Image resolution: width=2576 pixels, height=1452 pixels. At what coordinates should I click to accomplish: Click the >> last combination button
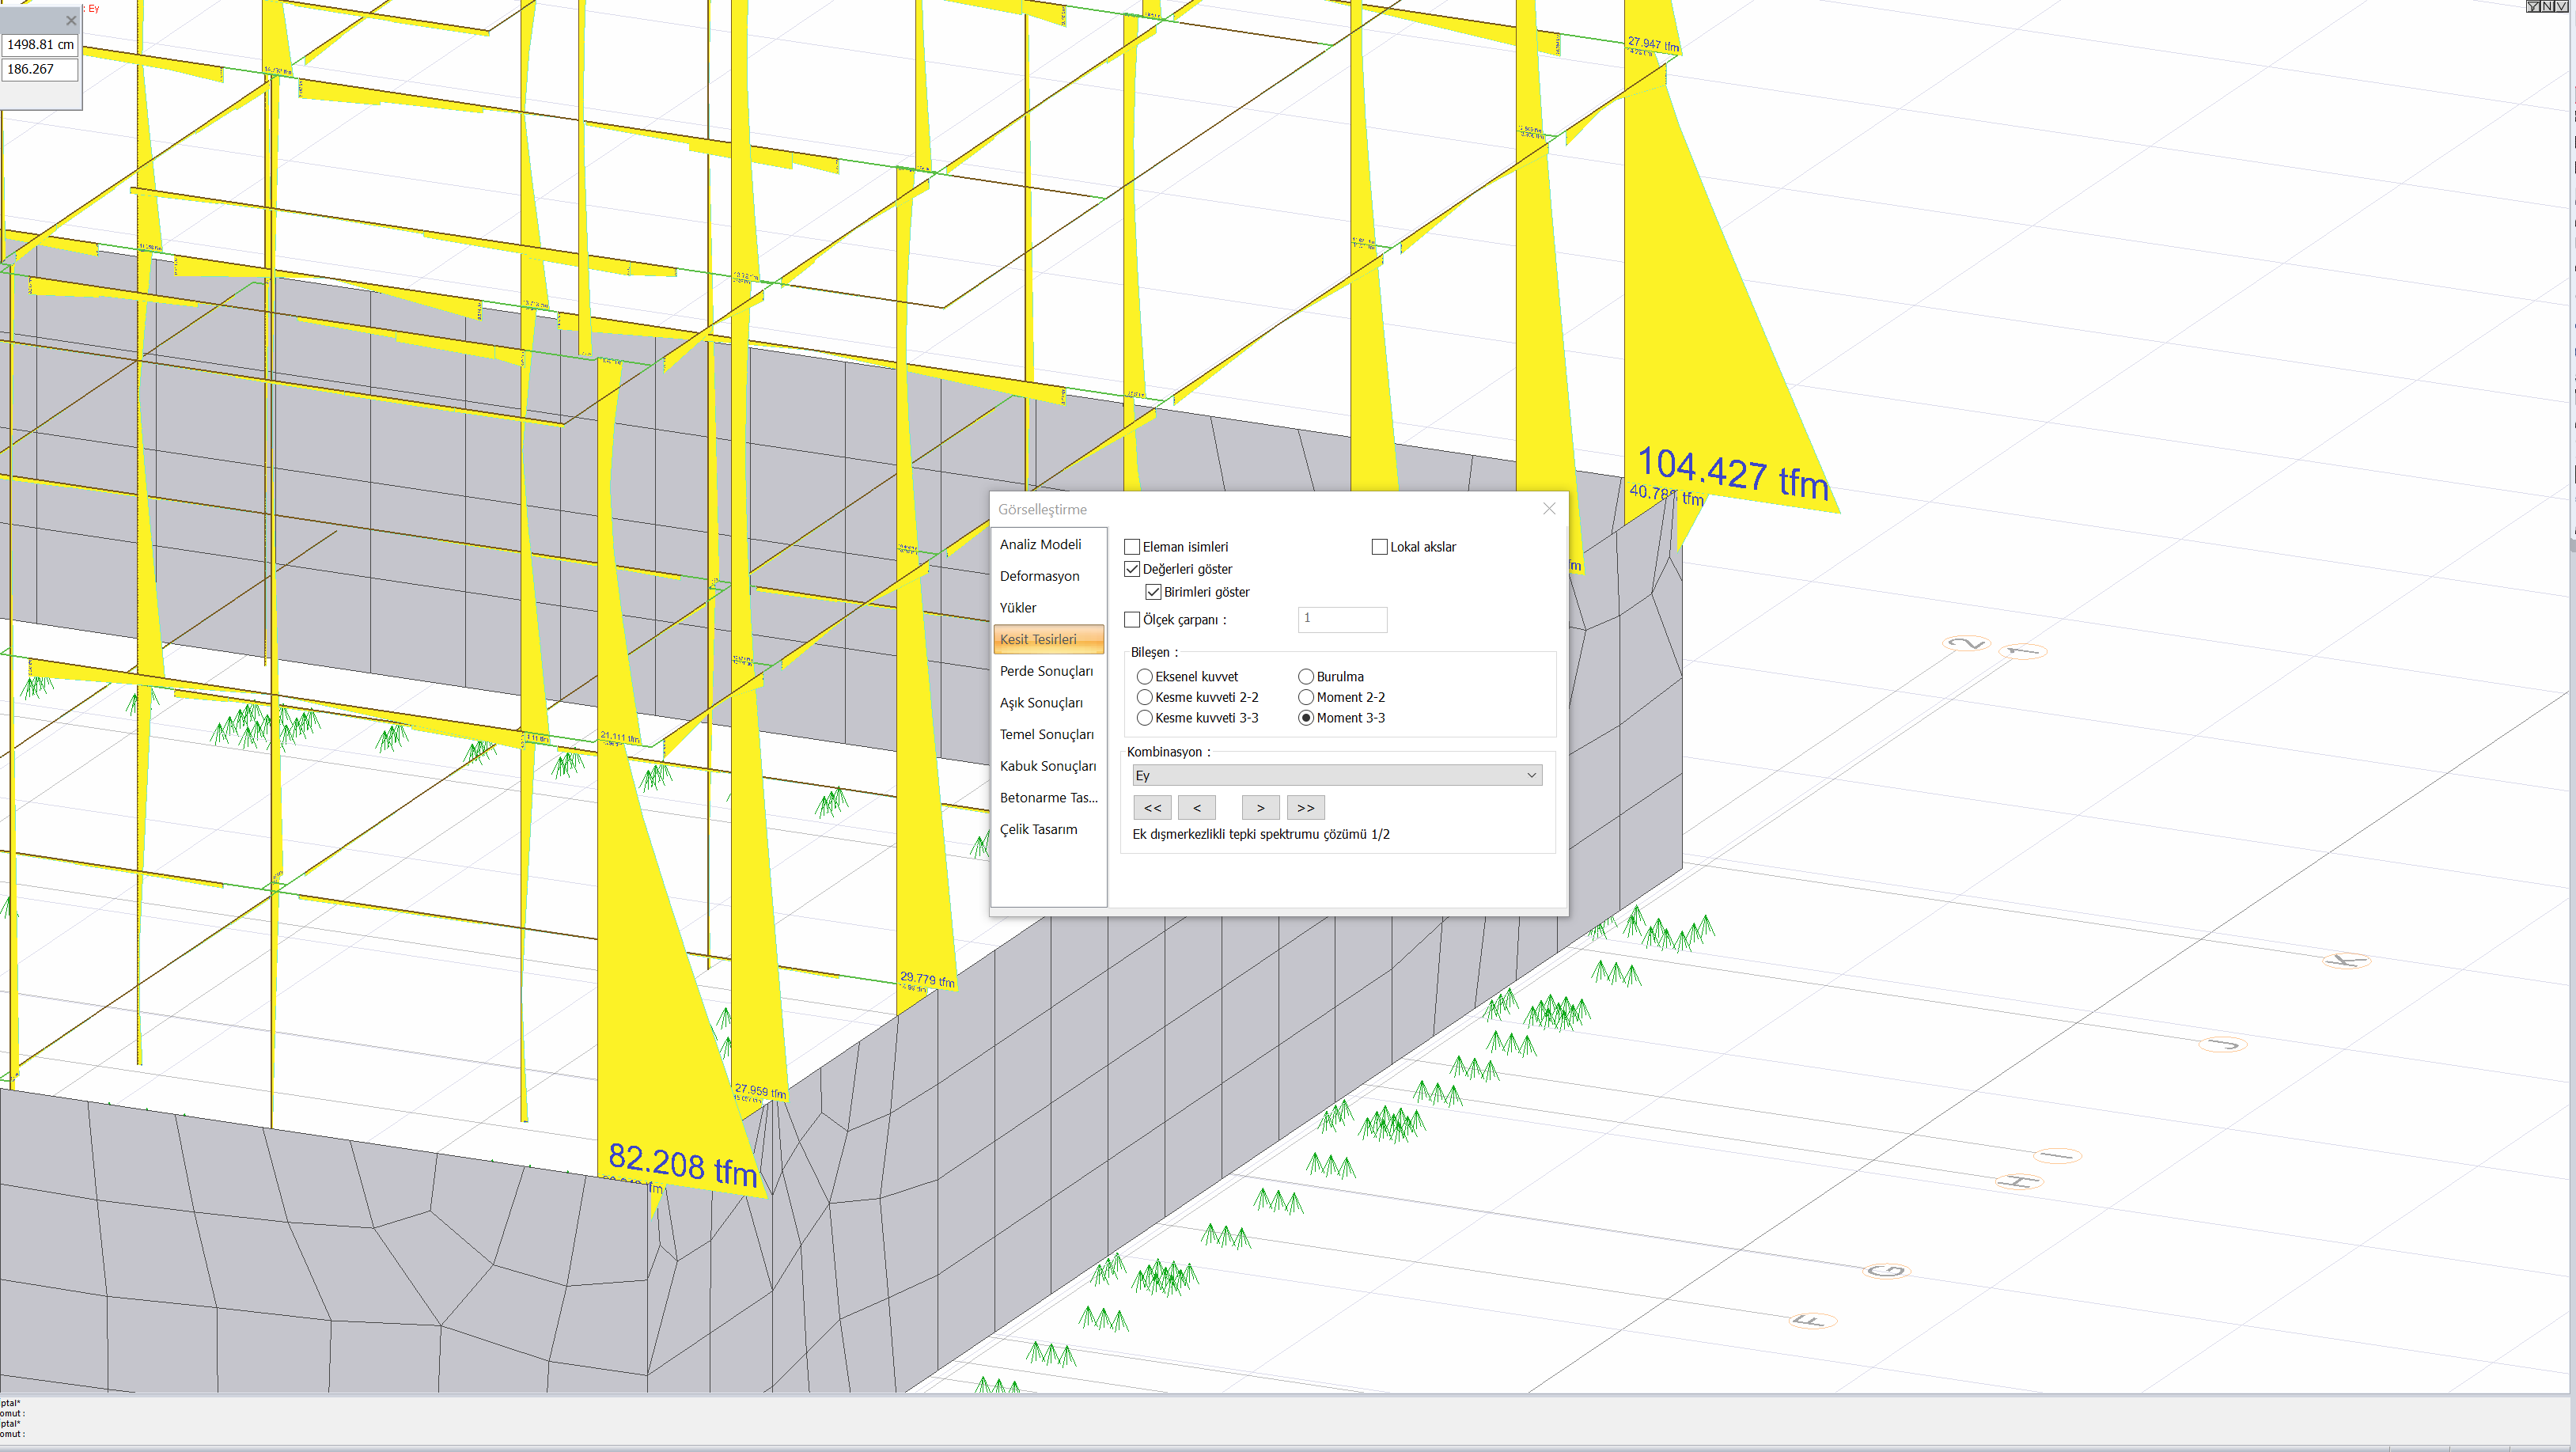1305,808
